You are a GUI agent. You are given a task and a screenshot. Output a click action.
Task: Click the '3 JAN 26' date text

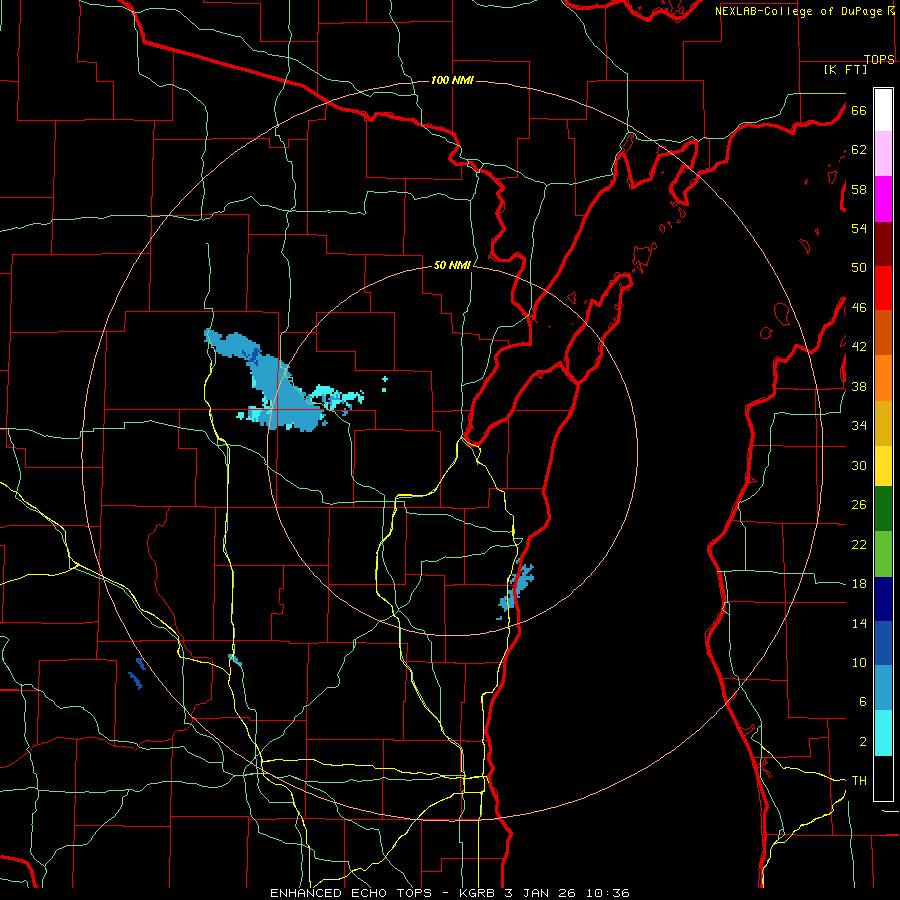coord(542,893)
